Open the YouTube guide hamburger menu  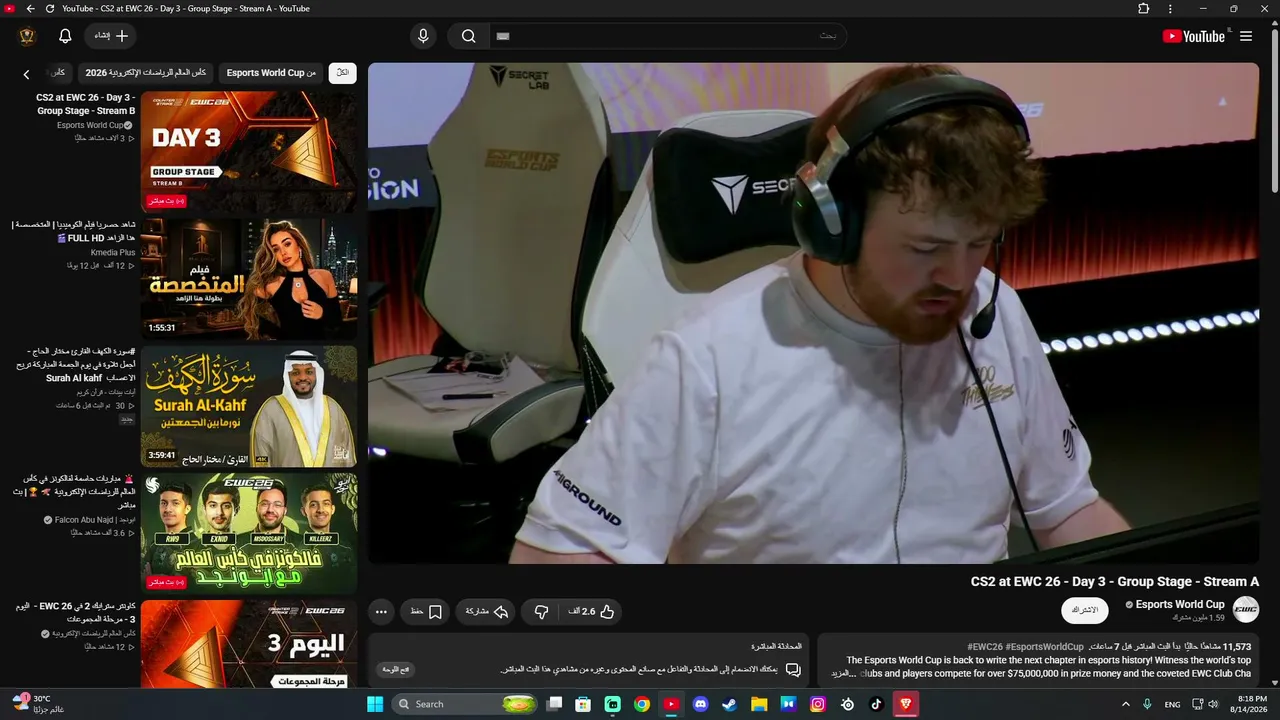[1246, 36]
